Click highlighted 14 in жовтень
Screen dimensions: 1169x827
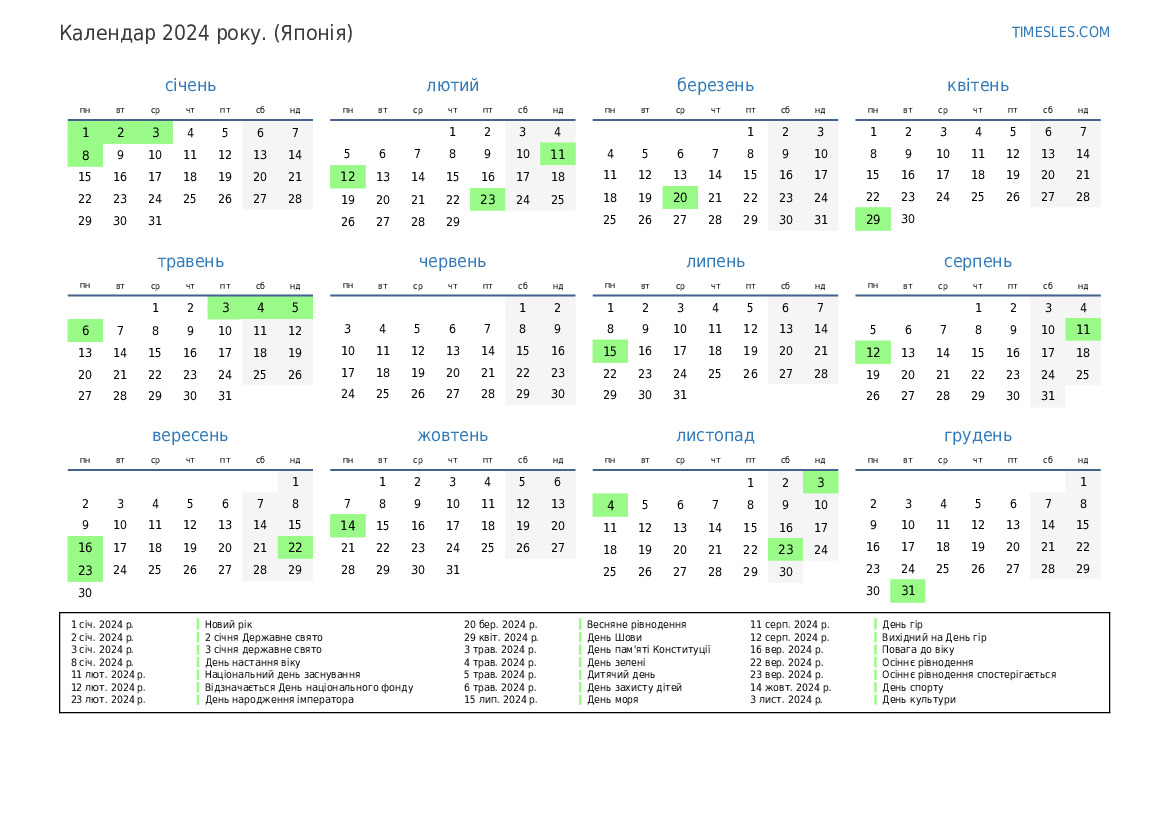click(348, 526)
